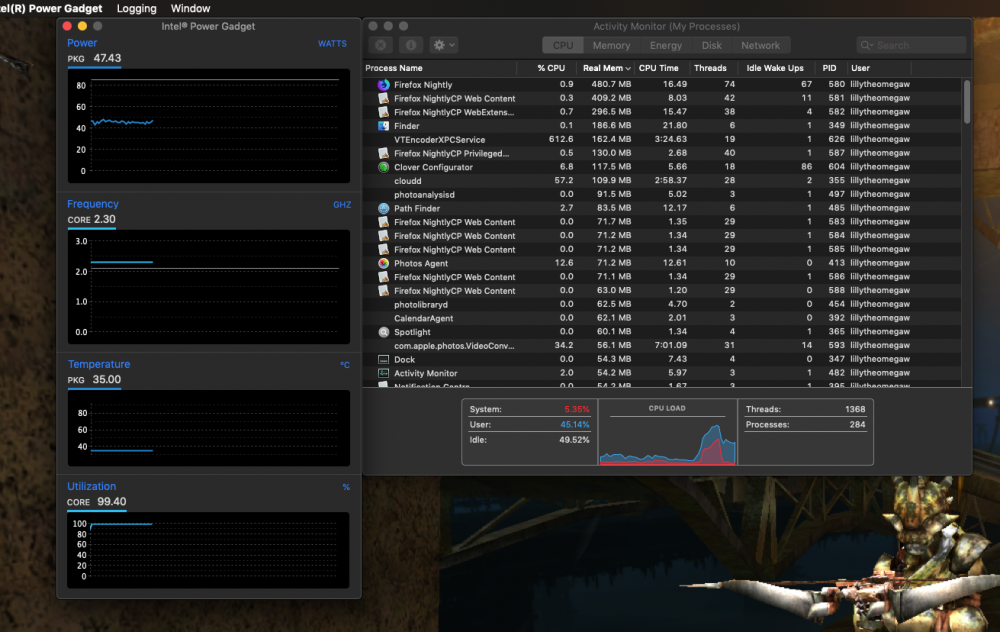
Task: Click the 612.6 % CPU value
Action: (561, 139)
